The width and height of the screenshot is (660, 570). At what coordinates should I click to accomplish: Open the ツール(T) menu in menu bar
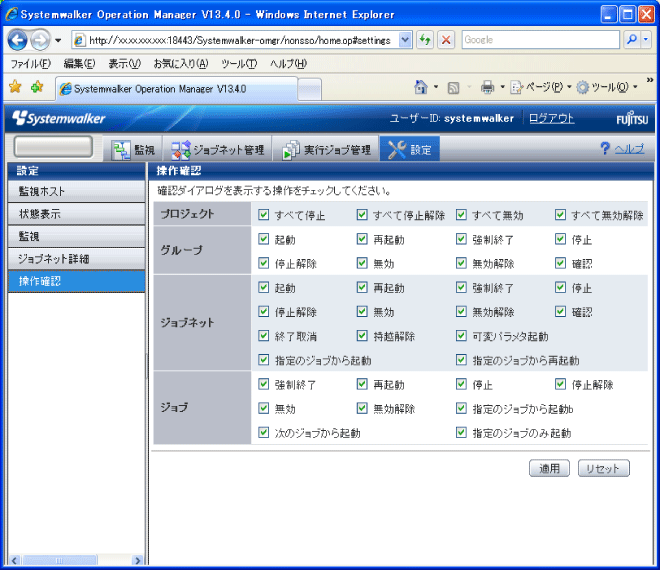pyautogui.click(x=239, y=64)
